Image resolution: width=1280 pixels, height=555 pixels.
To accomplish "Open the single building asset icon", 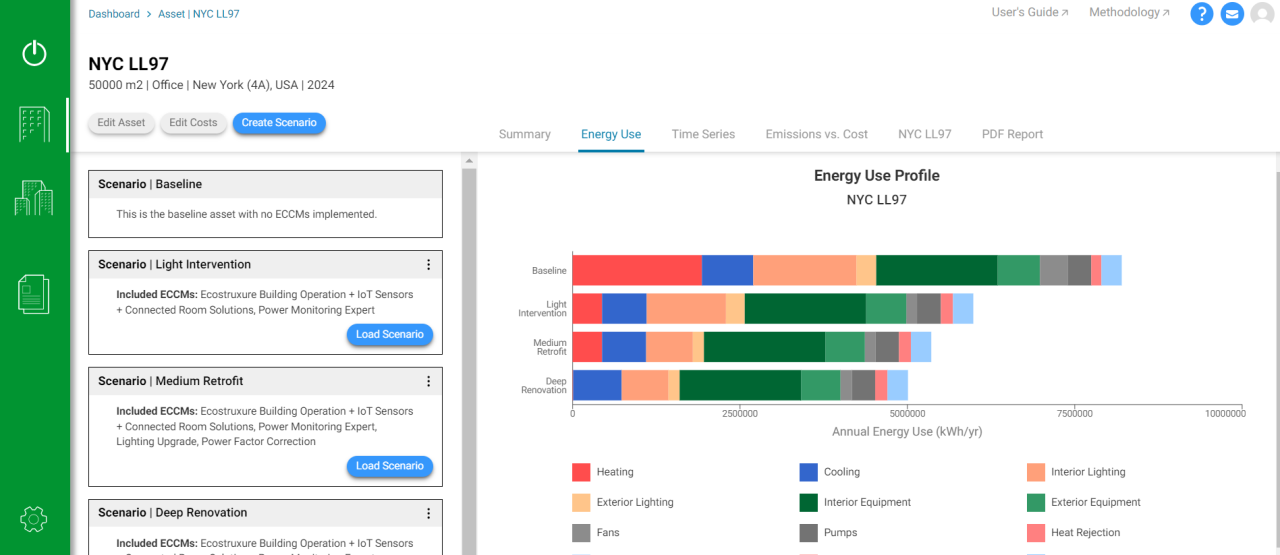I will (34, 124).
